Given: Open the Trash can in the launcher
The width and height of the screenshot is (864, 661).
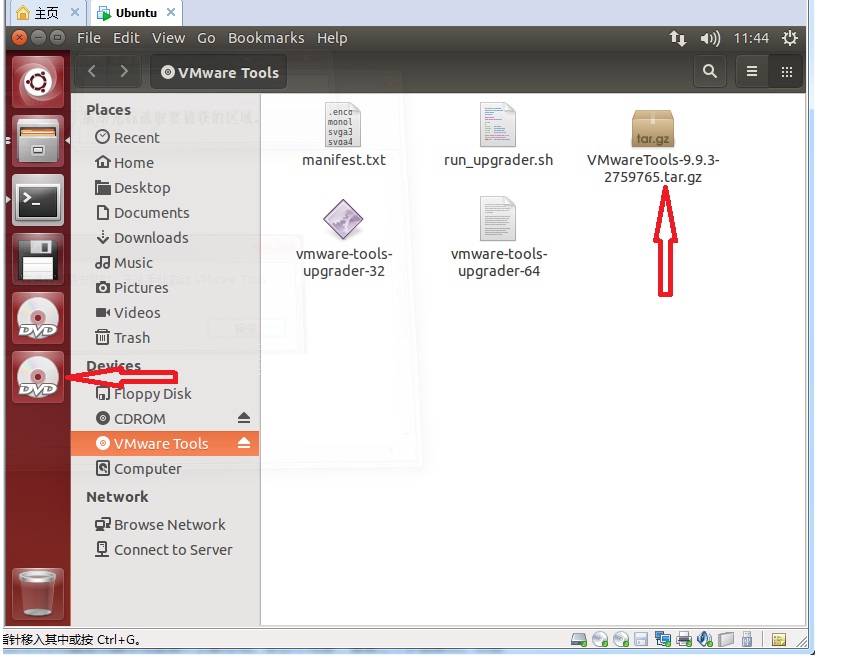Looking at the screenshot, I should click(x=37, y=594).
